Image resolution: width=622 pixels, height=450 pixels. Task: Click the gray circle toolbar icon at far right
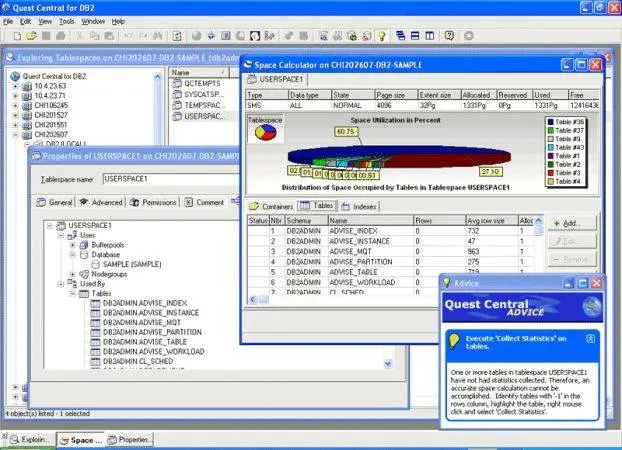click(x=468, y=36)
